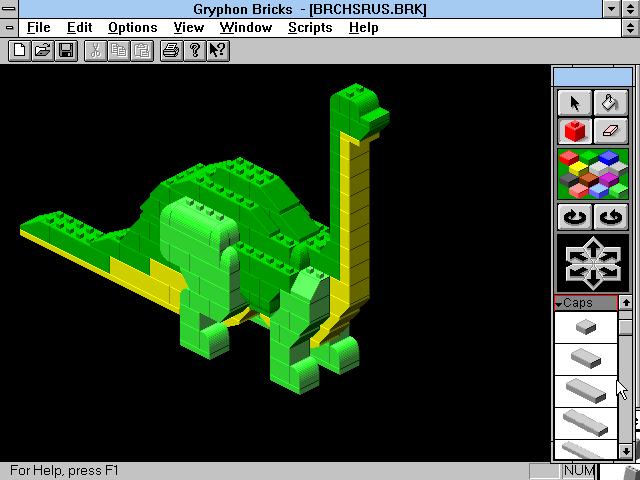This screenshot has height=480, width=640.
Task: Click the brick list scrollbar thumb
Action: (626, 327)
